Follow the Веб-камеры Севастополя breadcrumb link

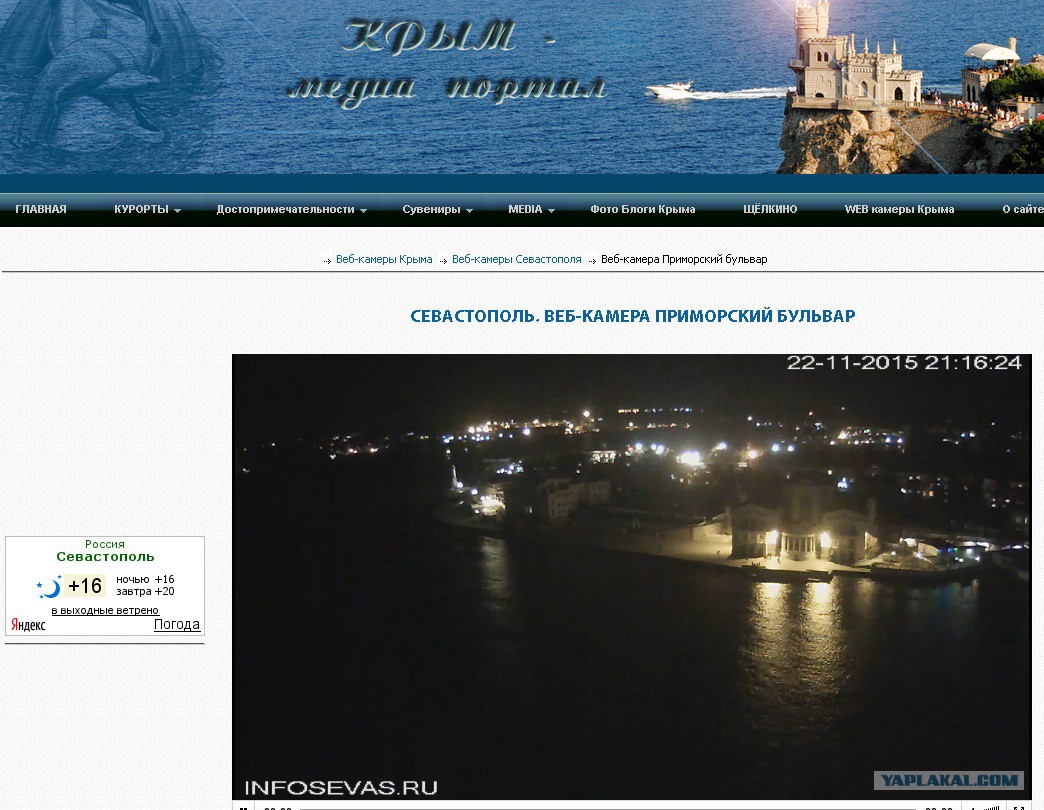(516, 260)
